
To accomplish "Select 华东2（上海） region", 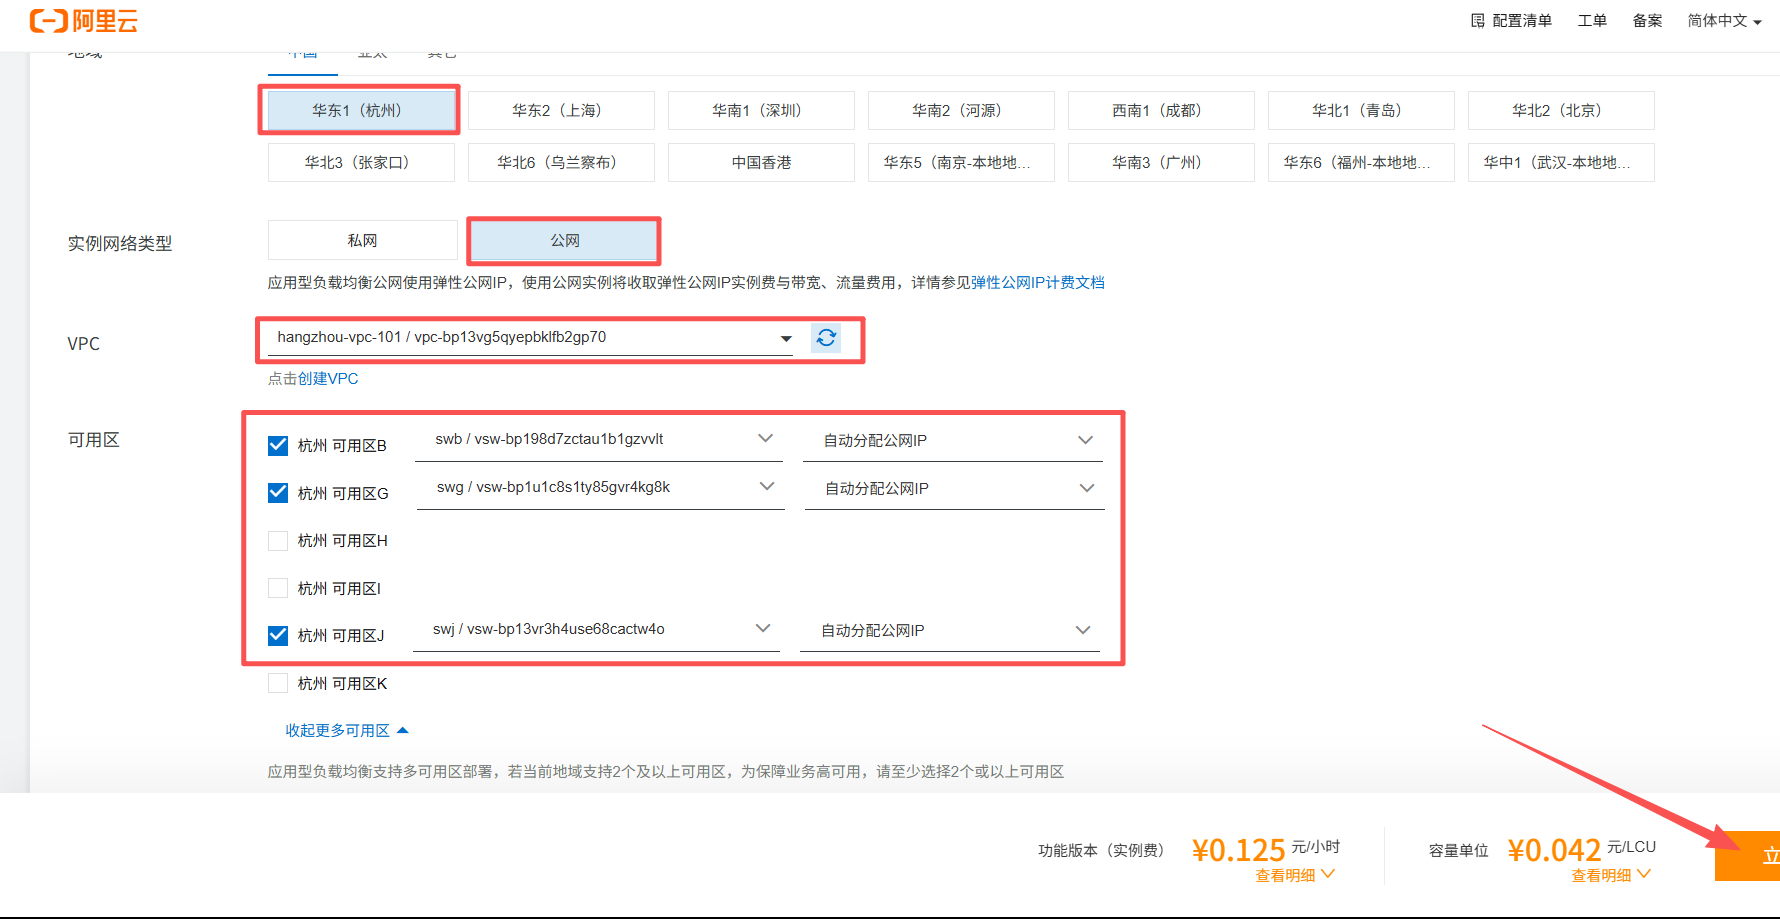I will click(x=561, y=110).
